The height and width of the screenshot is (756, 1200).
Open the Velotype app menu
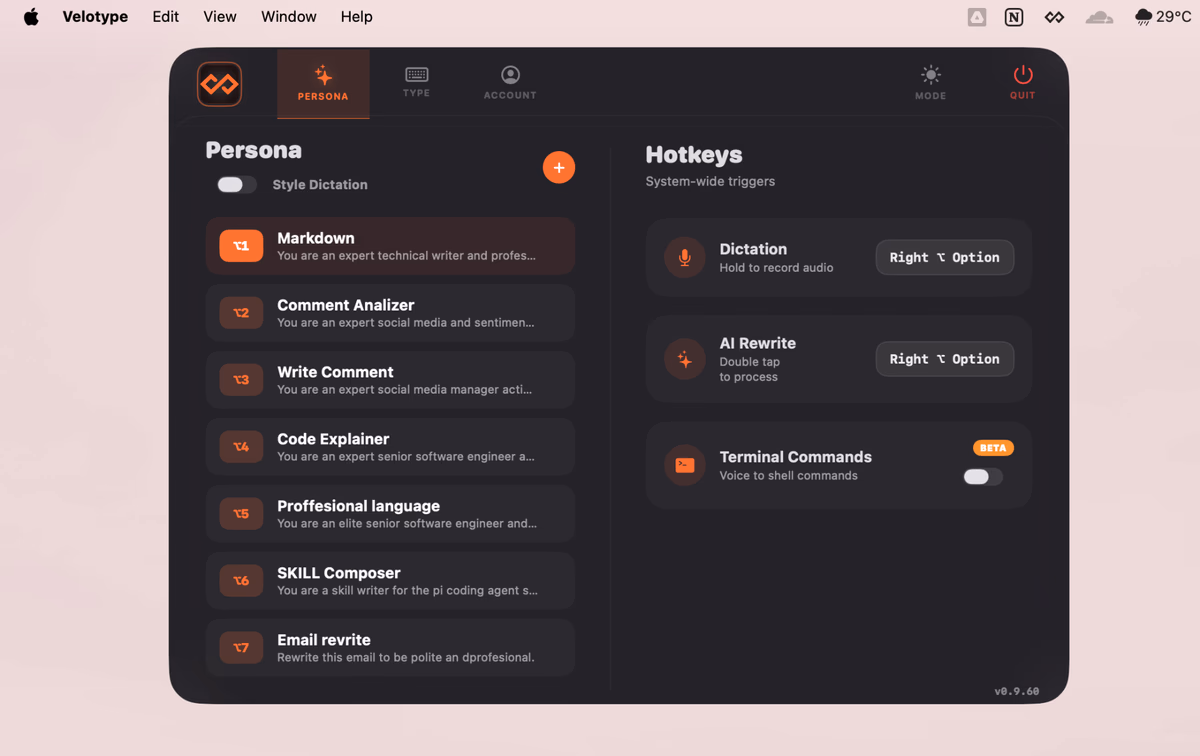(95, 17)
